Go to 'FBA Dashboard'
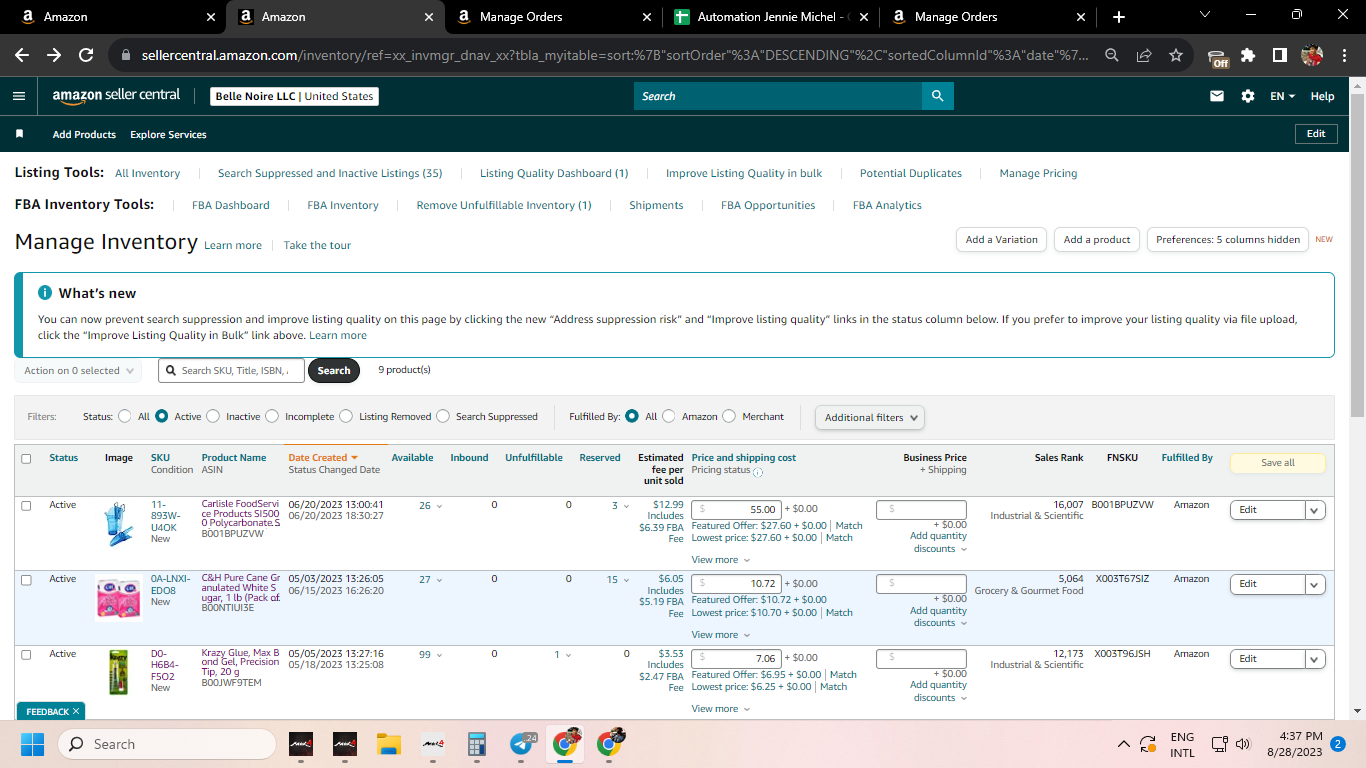Screen dimensions: 1366x768 click(231, 205)
